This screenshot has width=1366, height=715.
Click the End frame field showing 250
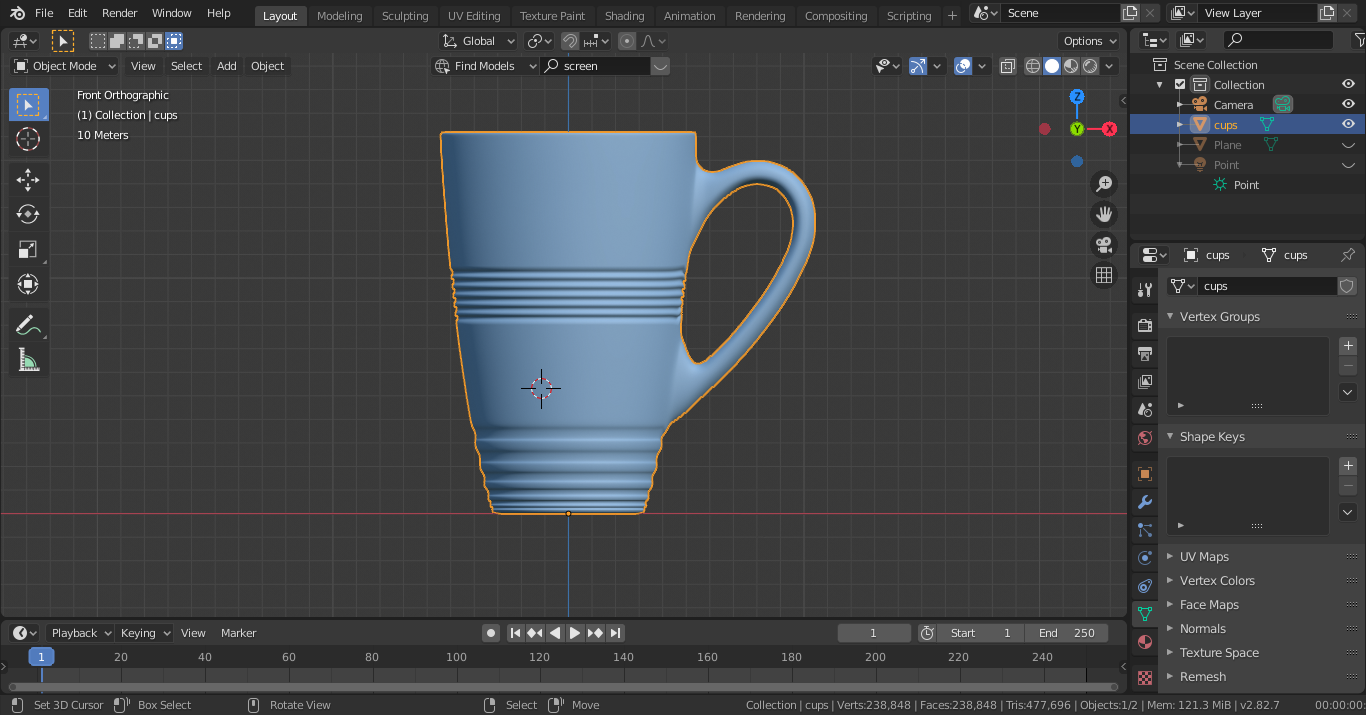click(x=1067, y=633)
